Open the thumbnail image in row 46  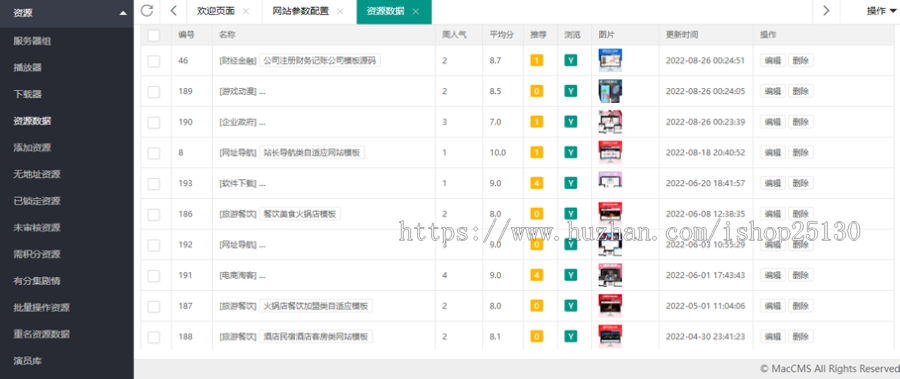coord(610,60)
